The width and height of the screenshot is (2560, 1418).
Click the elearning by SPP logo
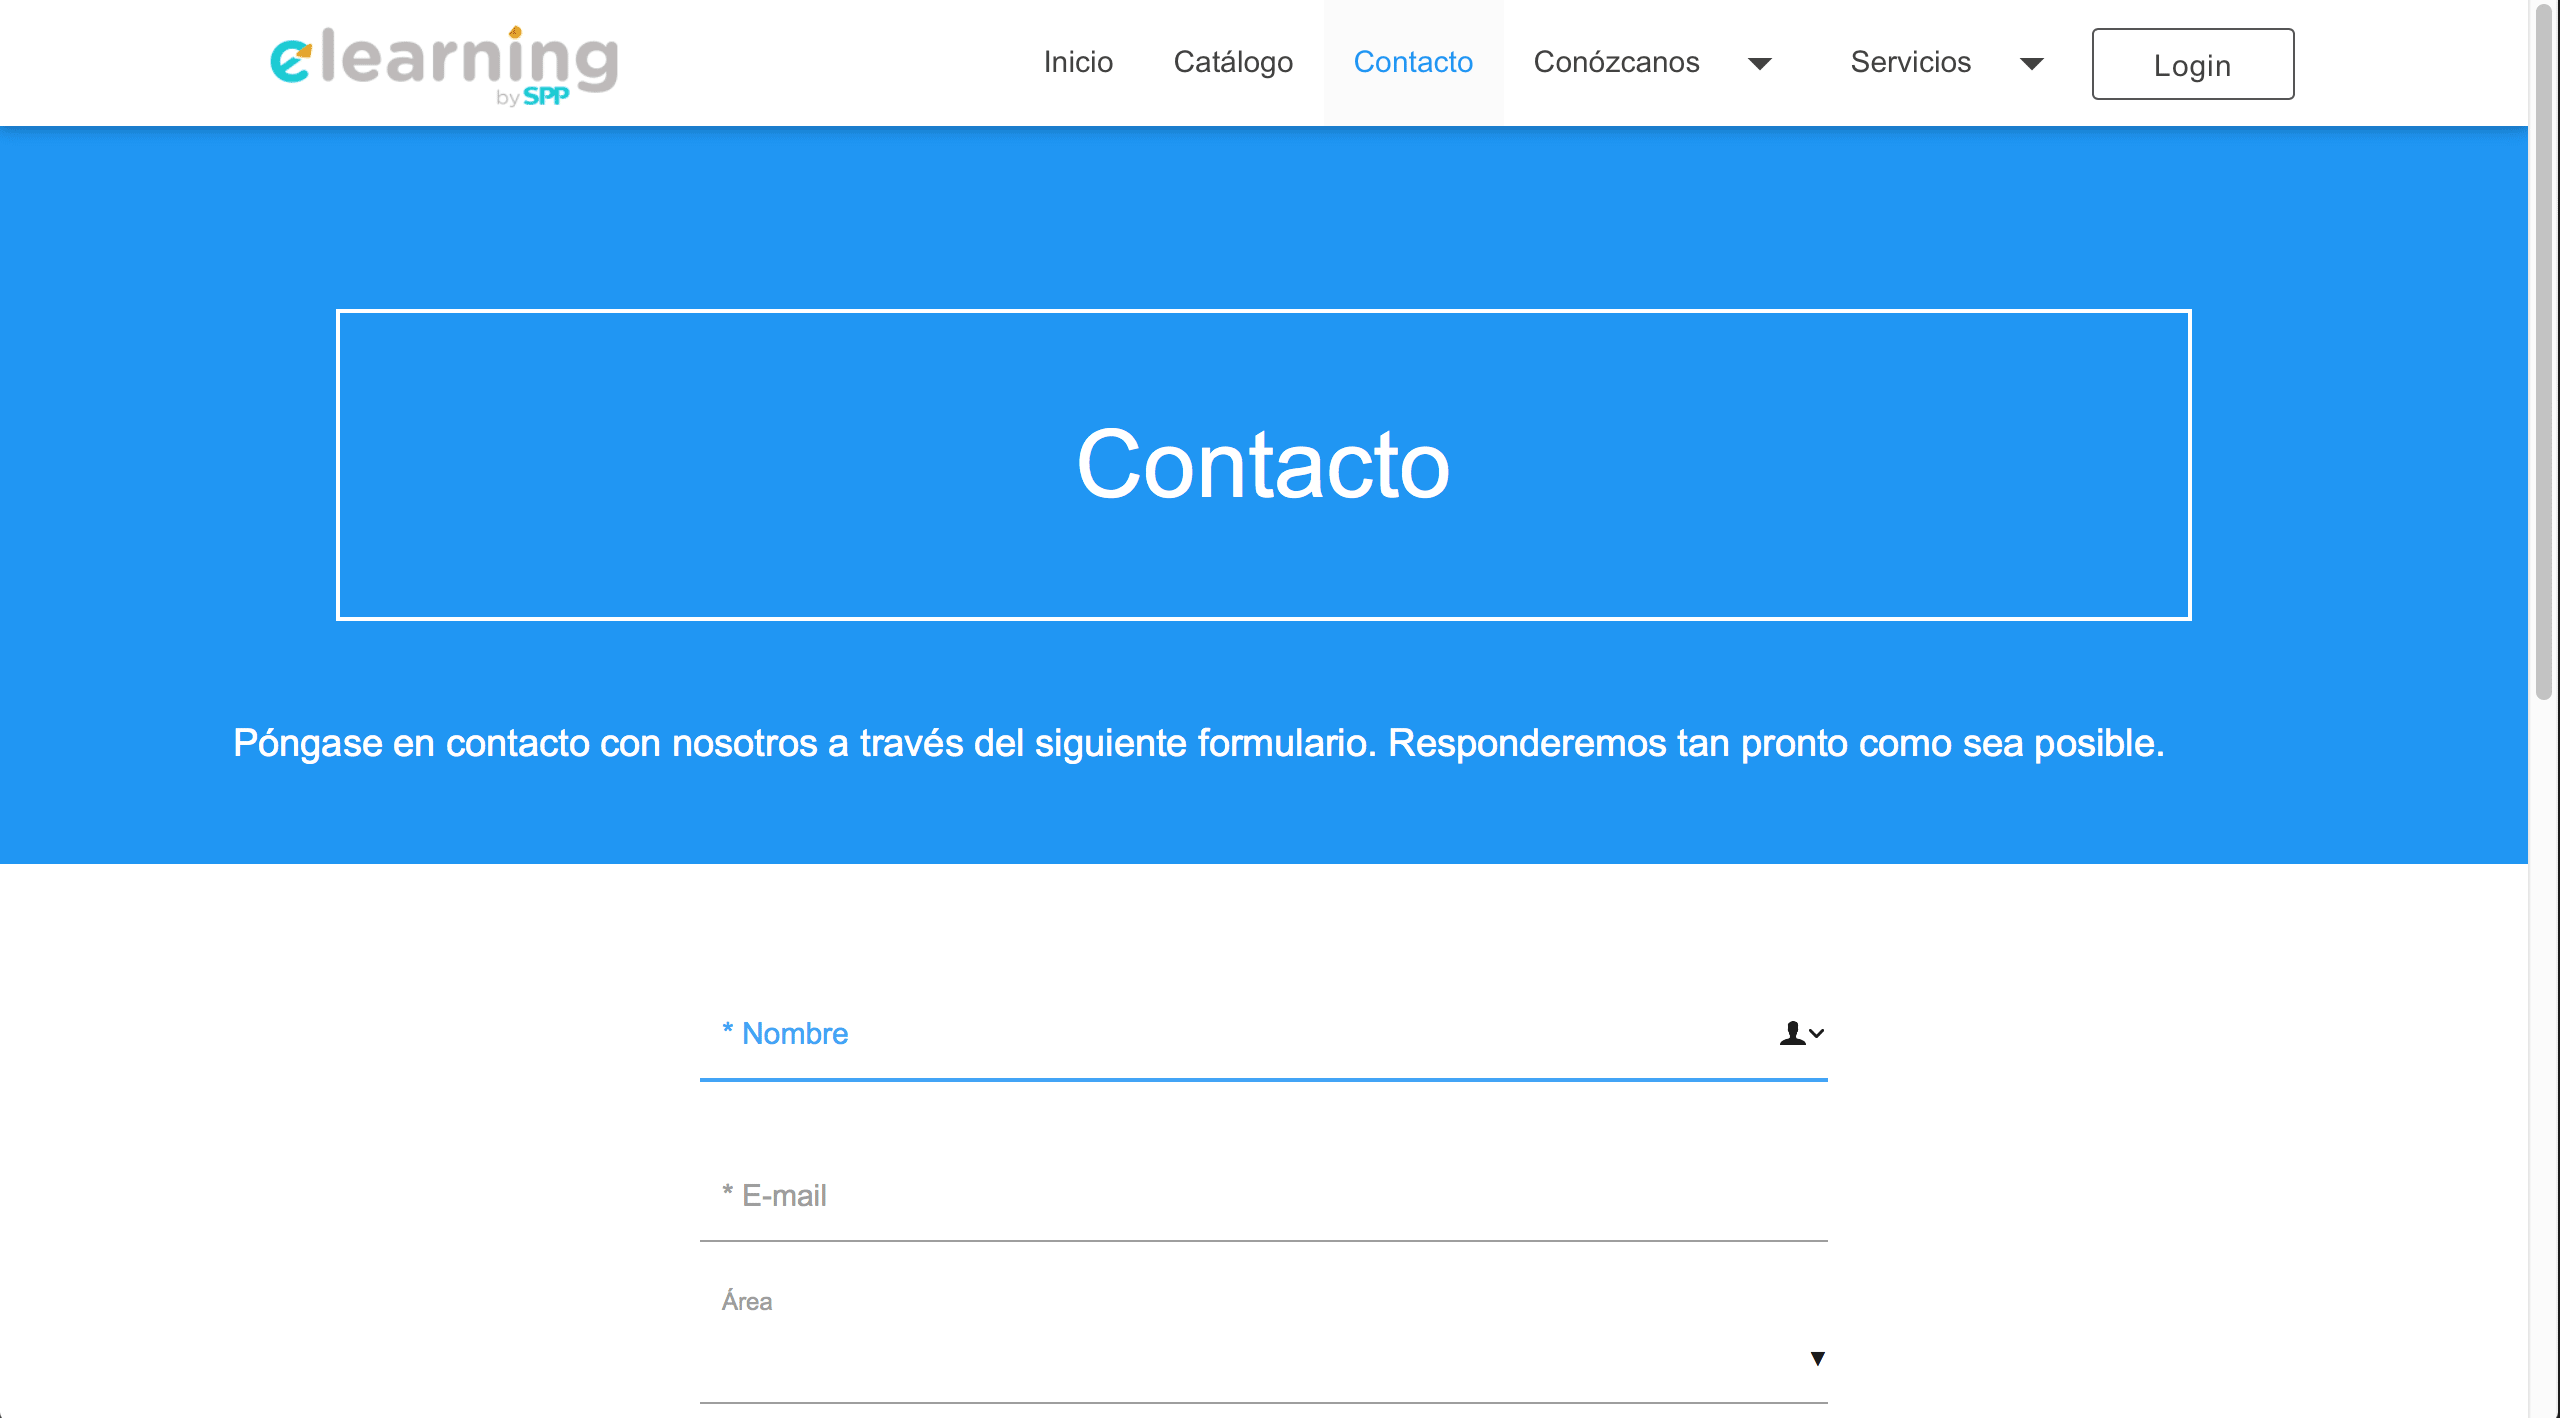click(444, 65)
